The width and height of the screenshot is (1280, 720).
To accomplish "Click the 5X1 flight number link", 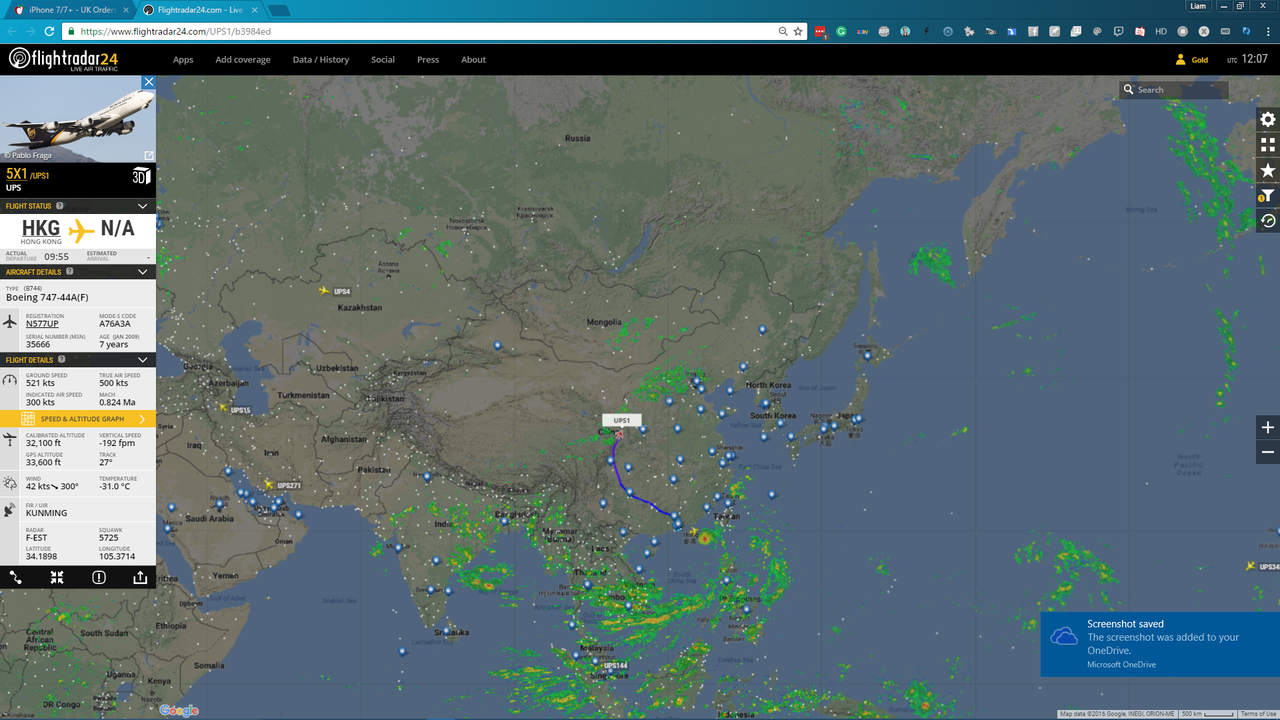I will click(17, 175).
